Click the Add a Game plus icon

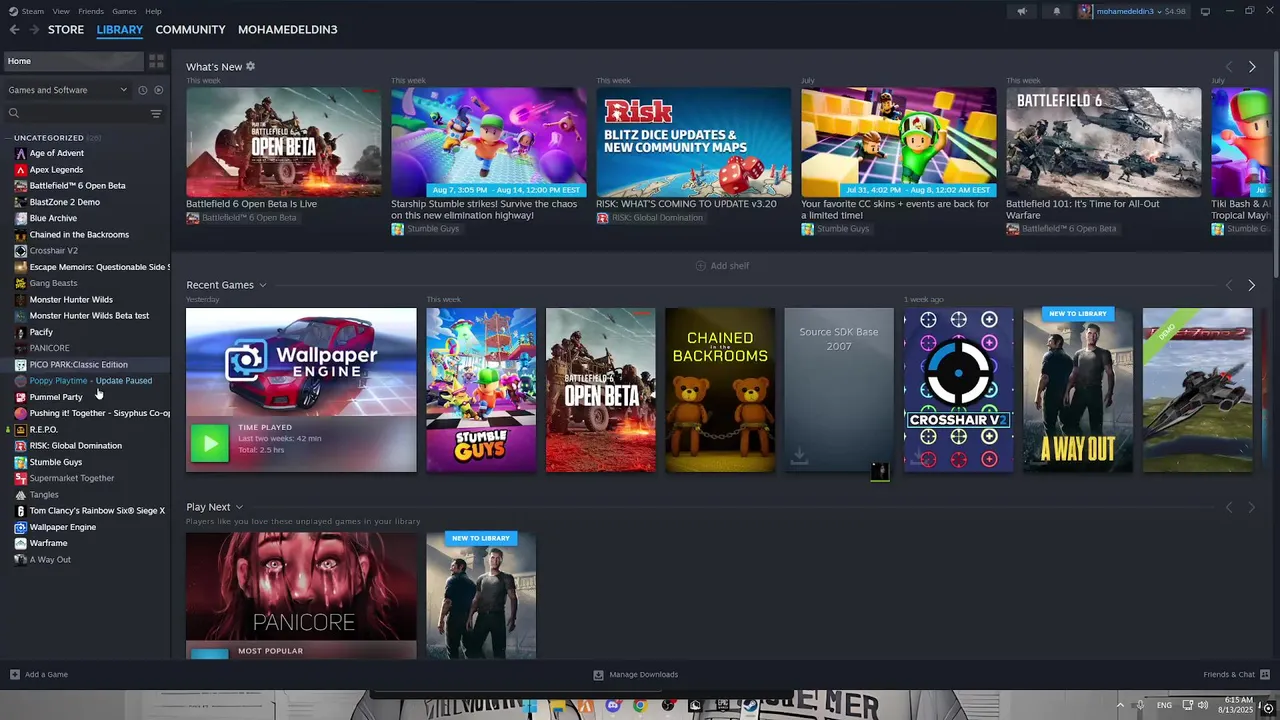[x=14, y=674]
